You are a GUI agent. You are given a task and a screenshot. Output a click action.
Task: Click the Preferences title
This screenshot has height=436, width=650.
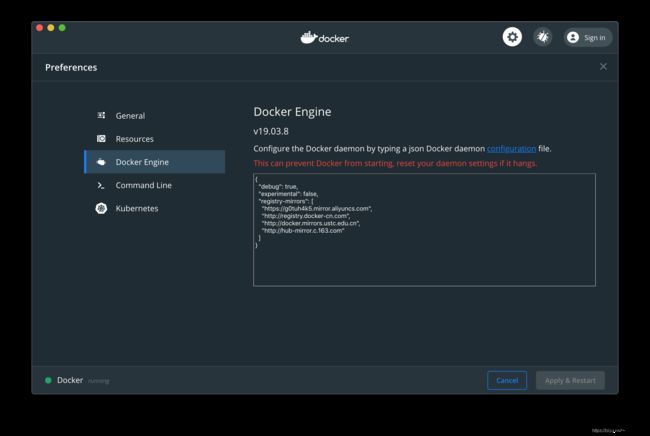coord(71,68)
